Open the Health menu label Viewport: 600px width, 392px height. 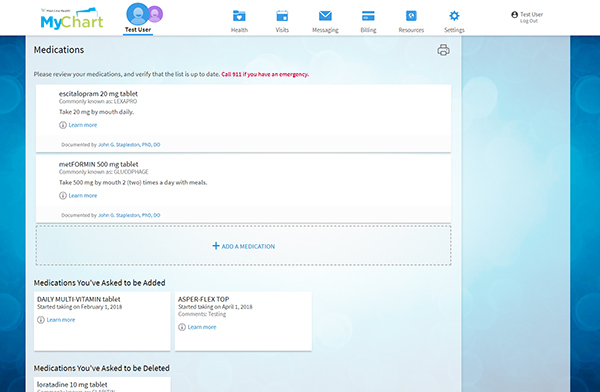tap(239, 30)
